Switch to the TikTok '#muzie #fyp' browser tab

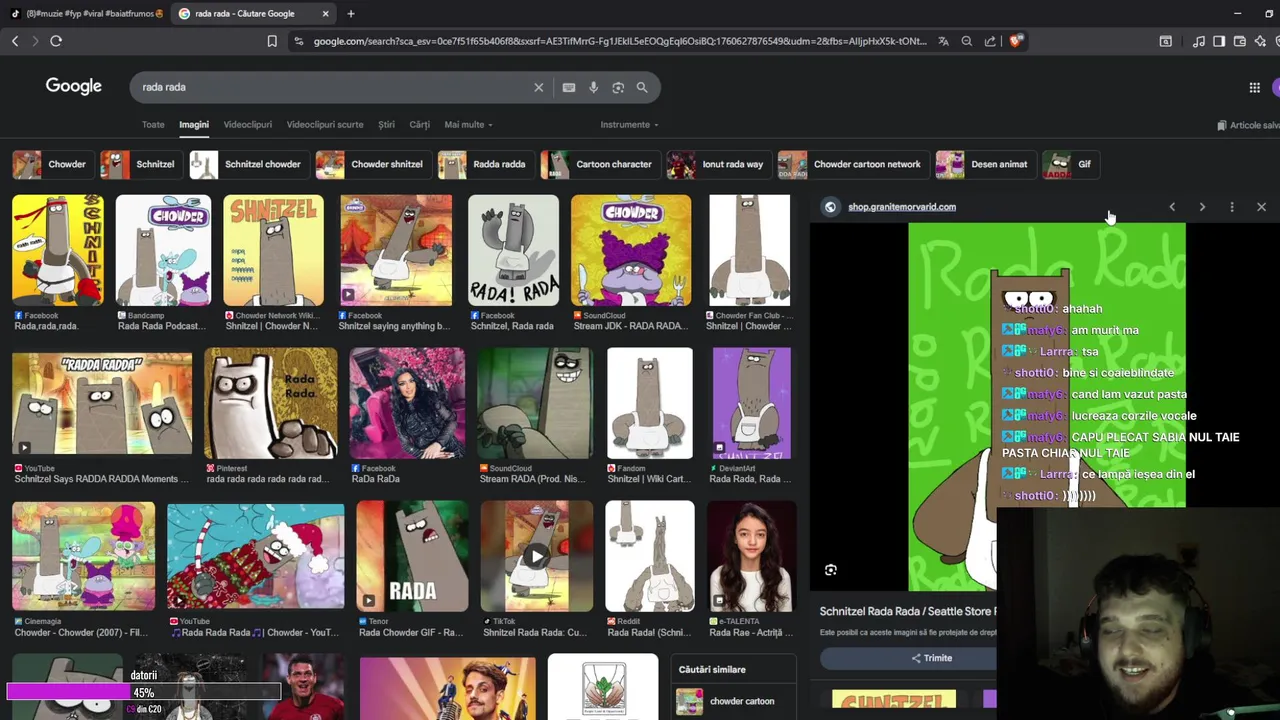85,14
